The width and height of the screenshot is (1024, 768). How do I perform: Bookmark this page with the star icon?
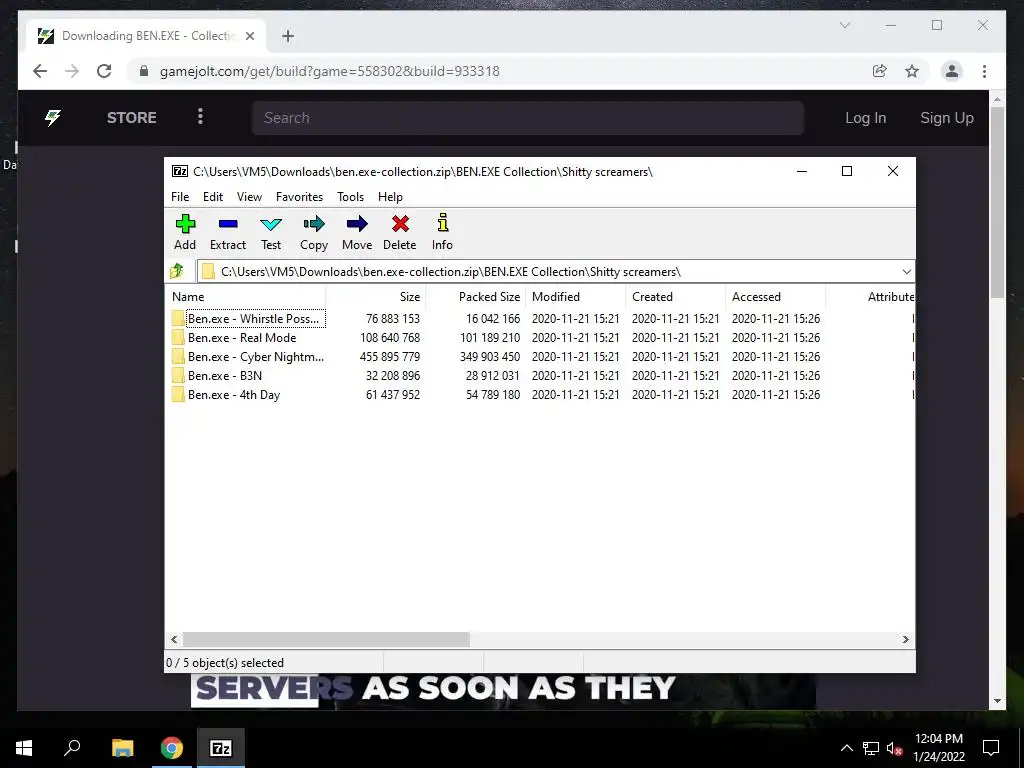tap(912, 71)
